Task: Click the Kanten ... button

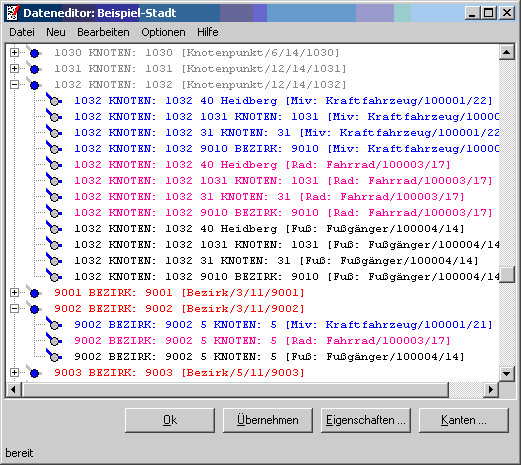Action: [x=464, y=420]
